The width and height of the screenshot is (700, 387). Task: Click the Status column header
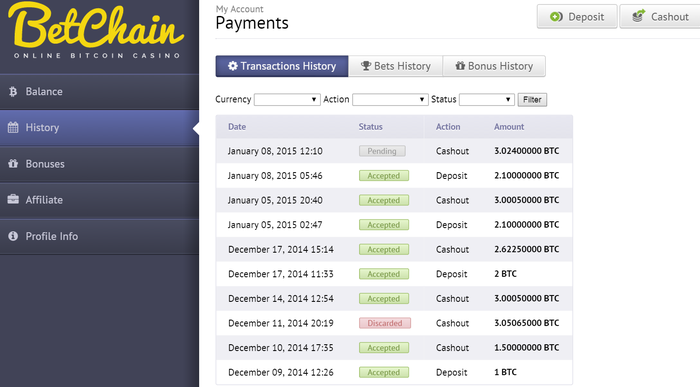click(x=371, y=127)
